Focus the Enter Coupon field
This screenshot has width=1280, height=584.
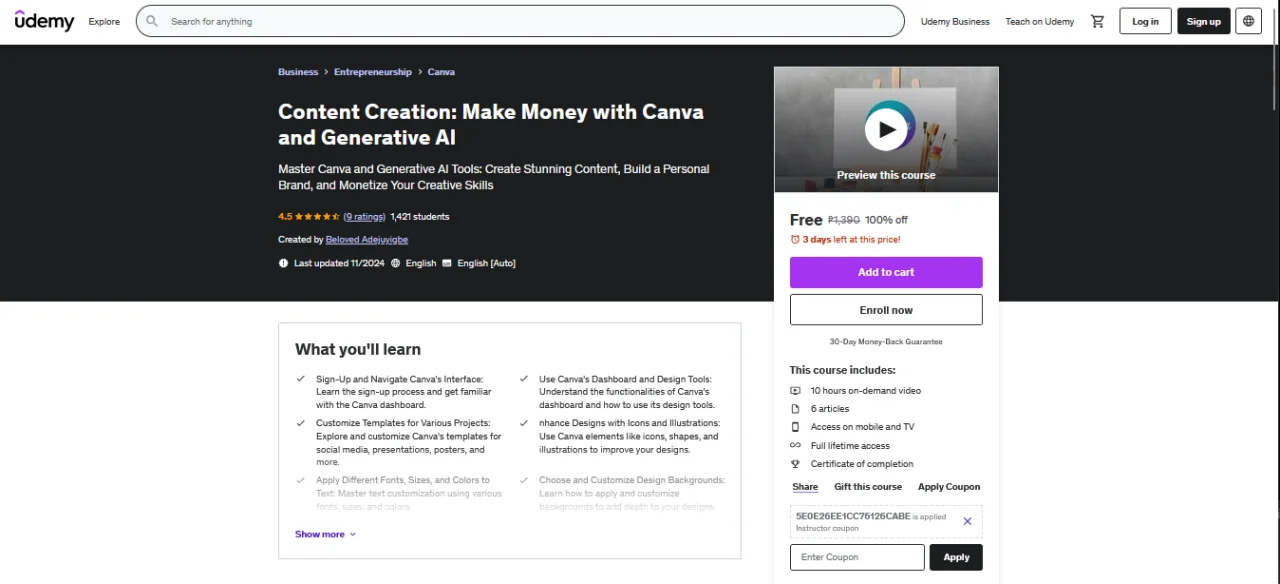point(857,557)
